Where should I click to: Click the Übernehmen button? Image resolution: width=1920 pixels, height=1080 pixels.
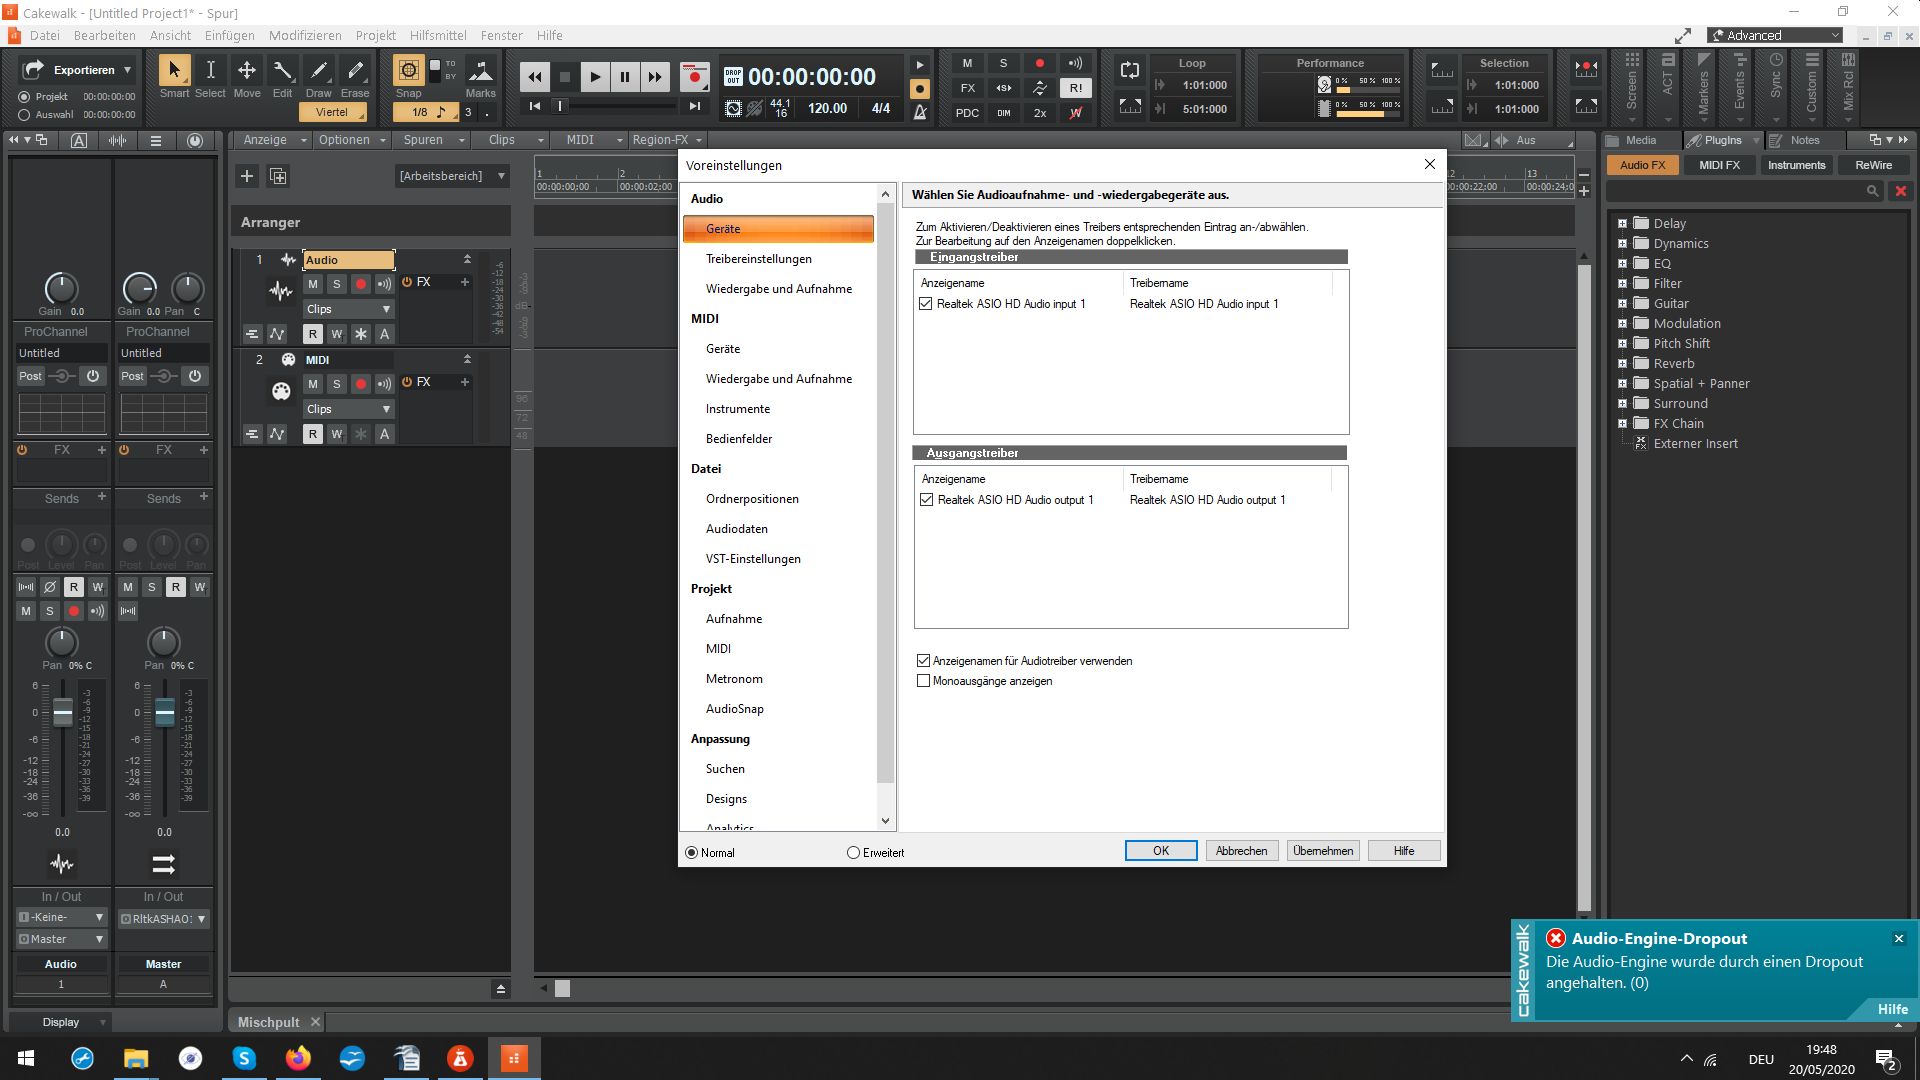[x=1322, y=851]
